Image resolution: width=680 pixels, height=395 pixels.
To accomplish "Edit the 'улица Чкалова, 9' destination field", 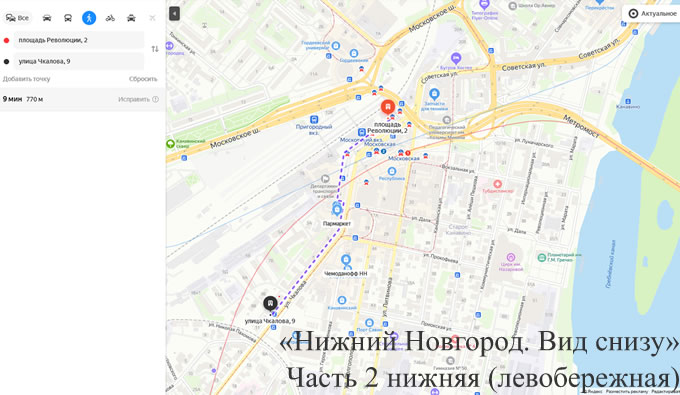I will pyautogui.click(x=78, y=61).
